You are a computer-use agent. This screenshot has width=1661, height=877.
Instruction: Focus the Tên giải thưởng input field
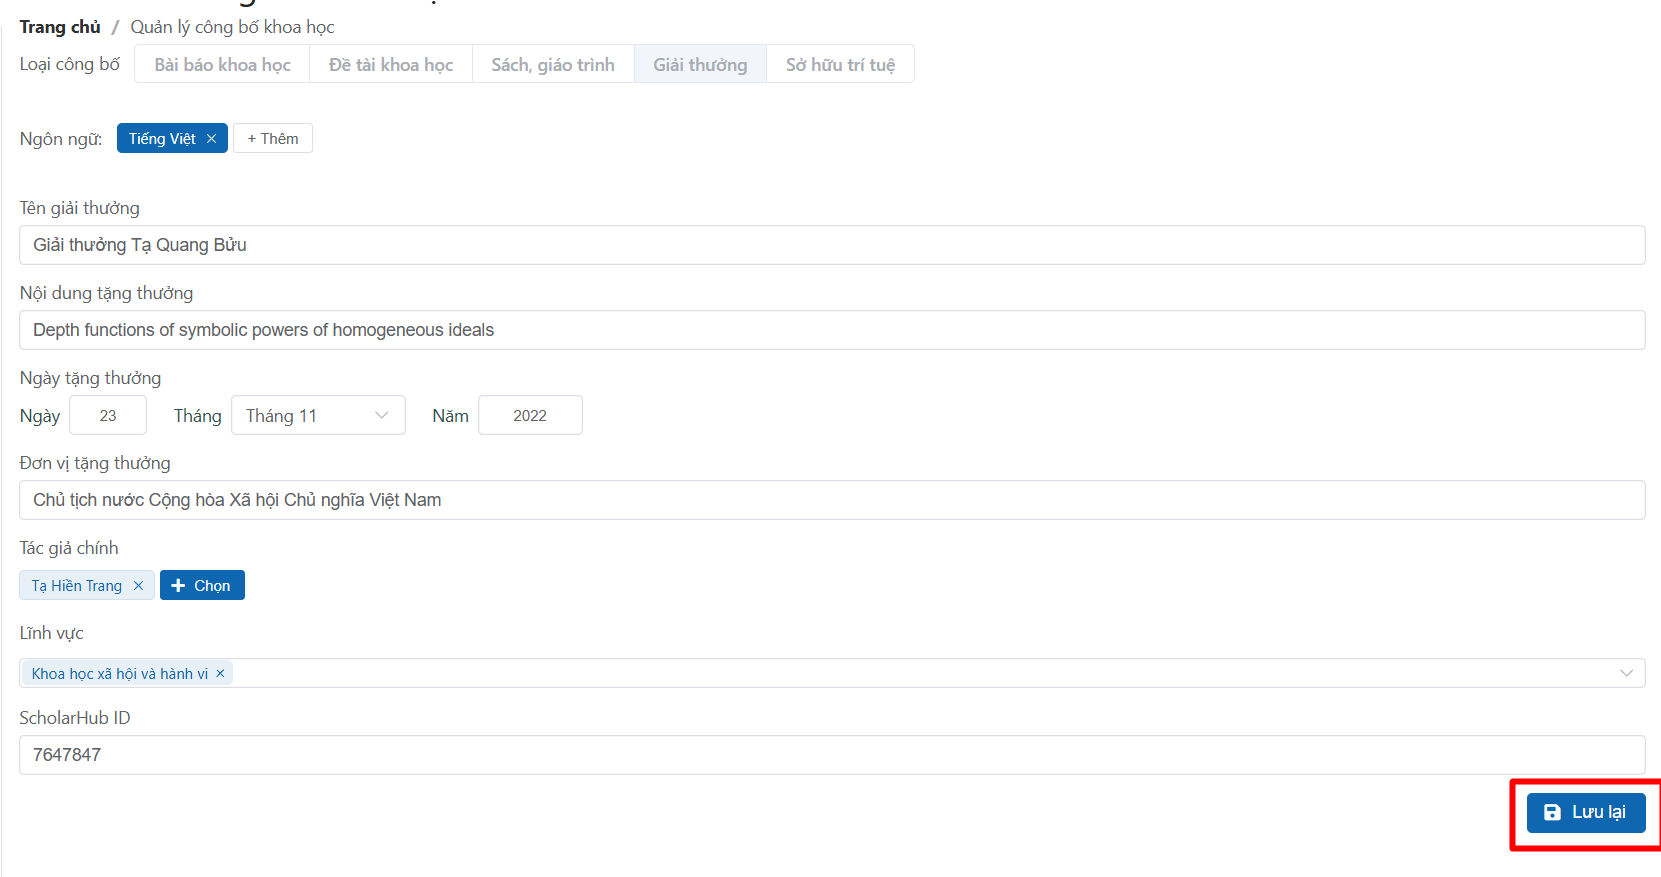(x=832, y=245)
